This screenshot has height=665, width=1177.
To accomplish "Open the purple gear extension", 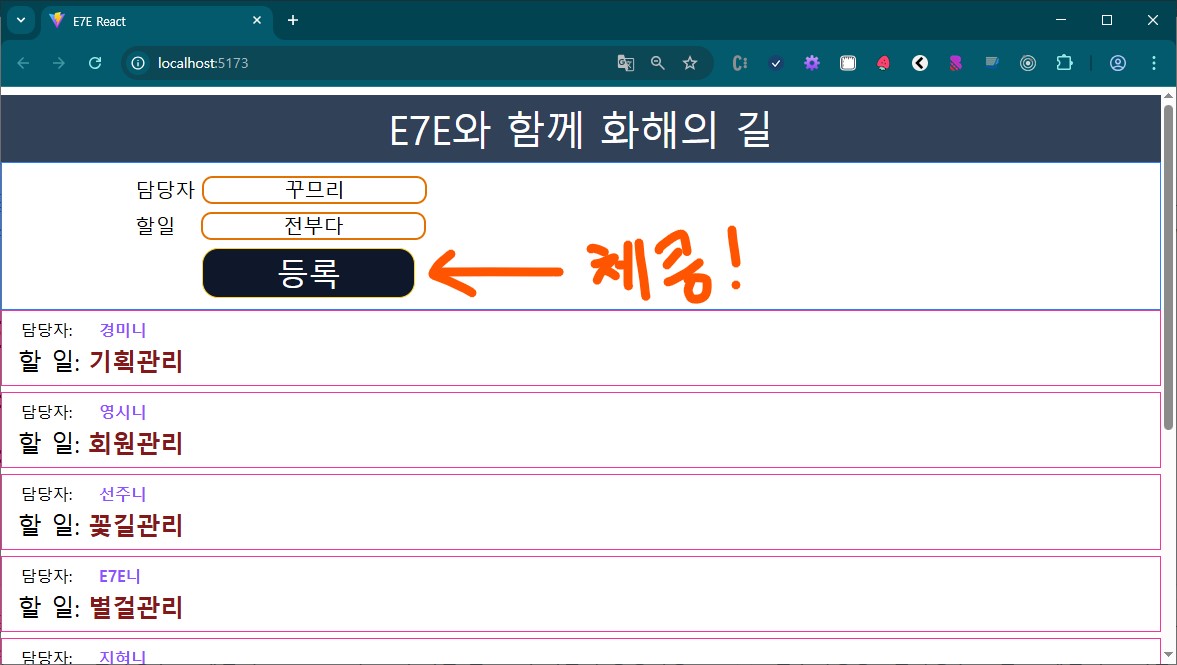I will click(x=811, y=63).
